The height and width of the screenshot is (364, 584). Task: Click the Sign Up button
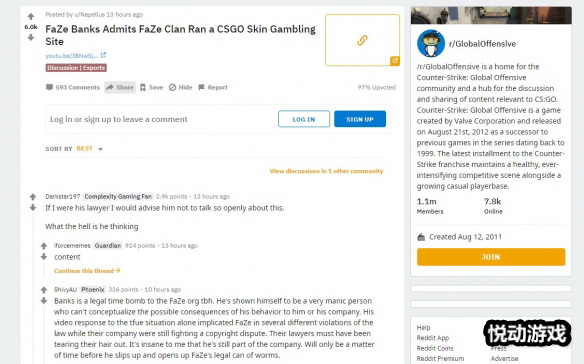point(360,119)
